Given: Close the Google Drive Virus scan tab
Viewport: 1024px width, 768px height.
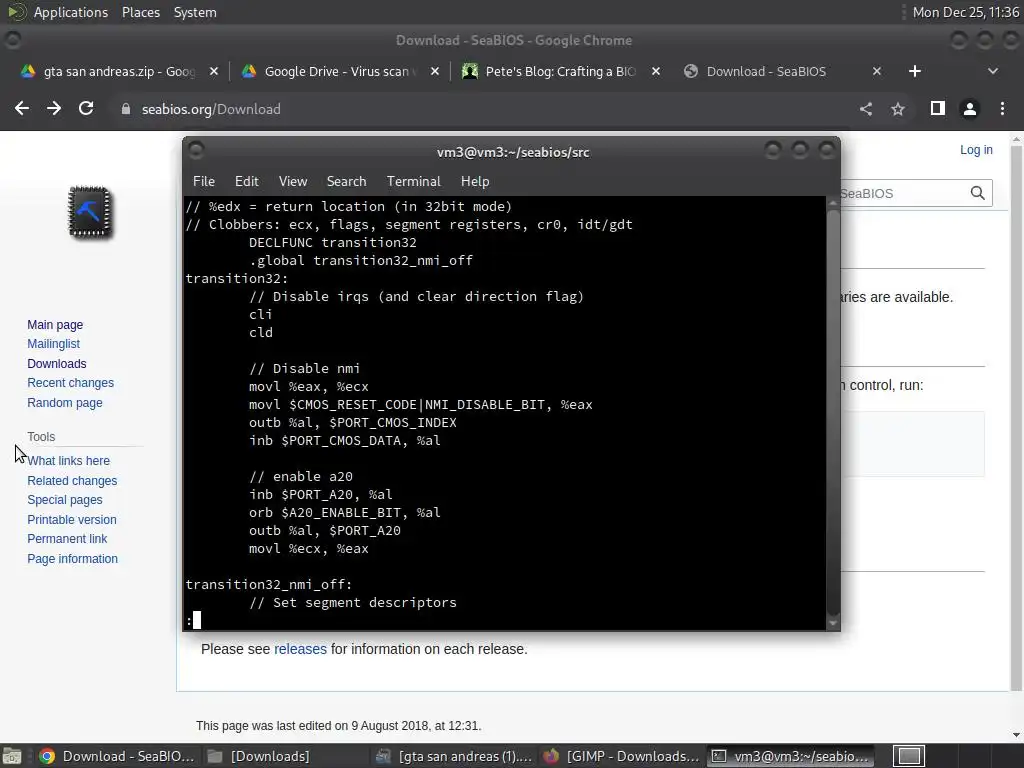Looking at the screenshot, I should coord(435,71).
